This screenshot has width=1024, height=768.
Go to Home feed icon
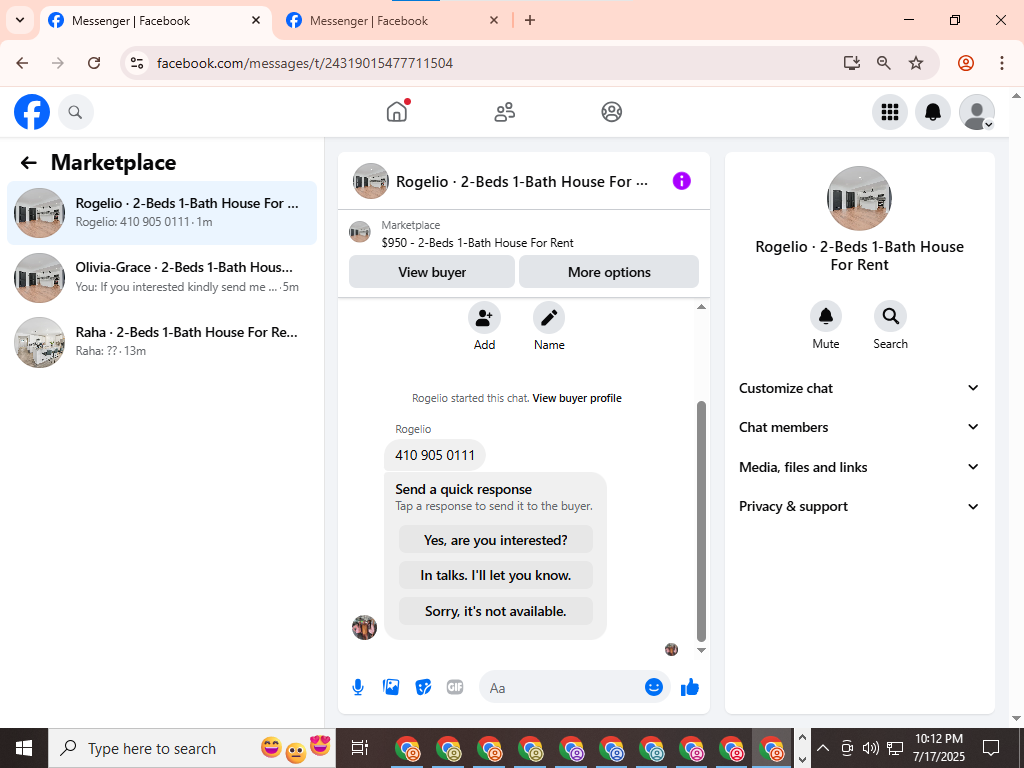point(397,112)
